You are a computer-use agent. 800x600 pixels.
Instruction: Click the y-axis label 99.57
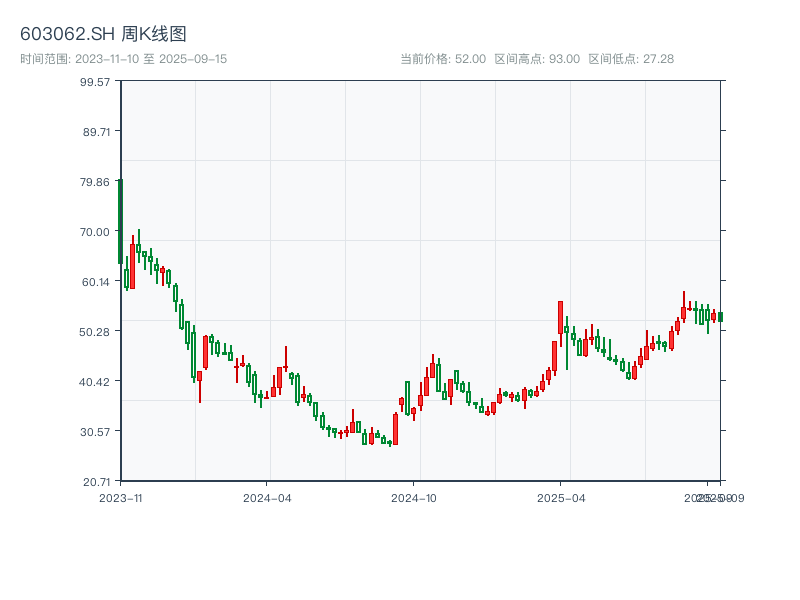coord(95,82)
